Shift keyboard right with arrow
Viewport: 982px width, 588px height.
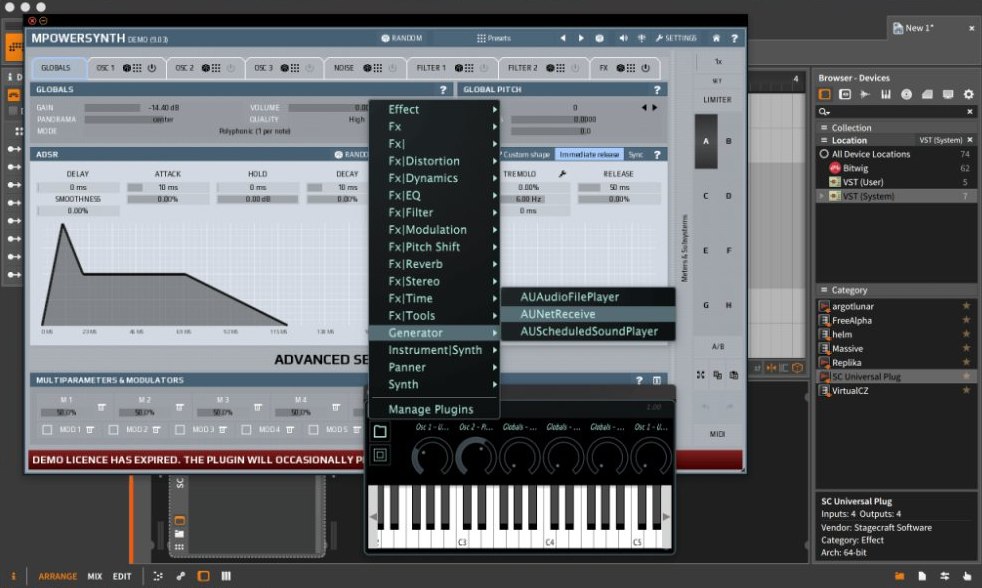666,517
